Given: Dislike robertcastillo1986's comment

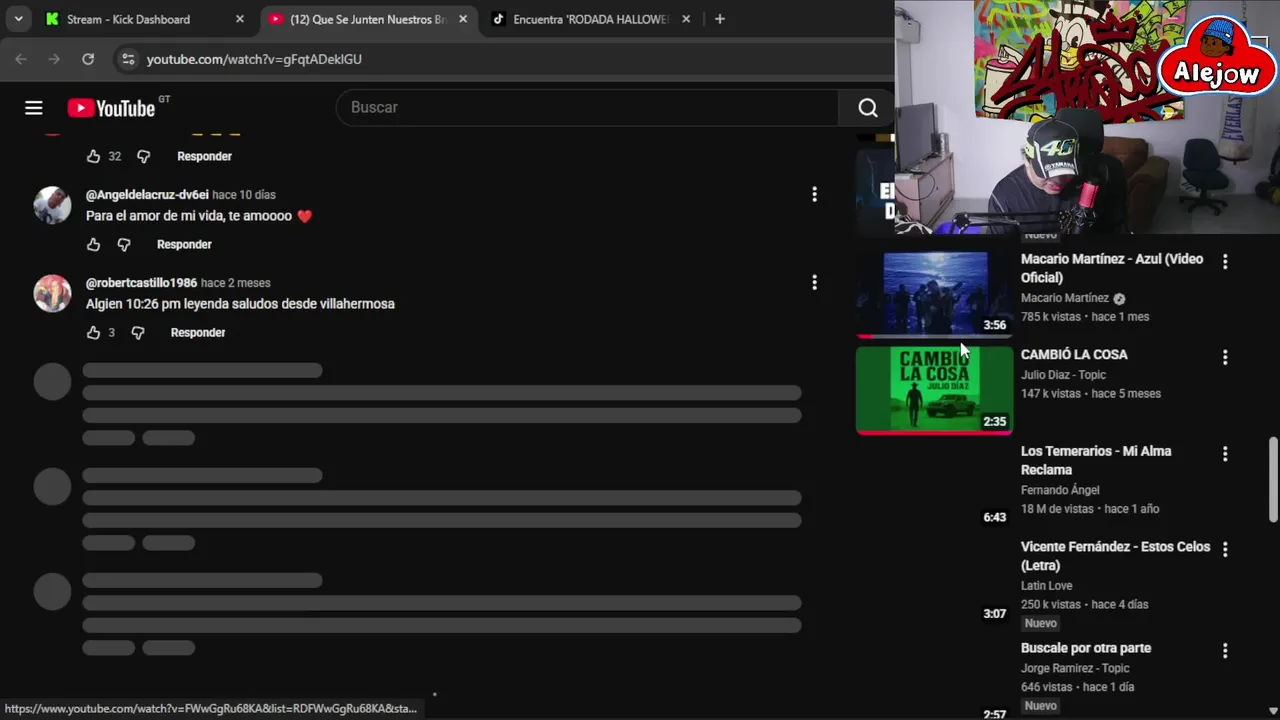Looking at the screenshot, I should pyautogui.click(x=137, y=332).
